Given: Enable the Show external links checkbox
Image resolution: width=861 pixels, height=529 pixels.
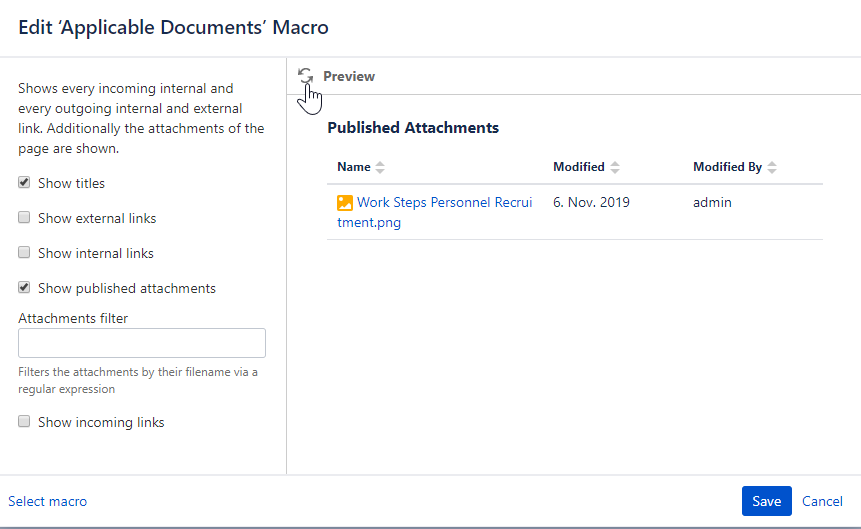Looking at the screenshot, I should coord(24,218).
